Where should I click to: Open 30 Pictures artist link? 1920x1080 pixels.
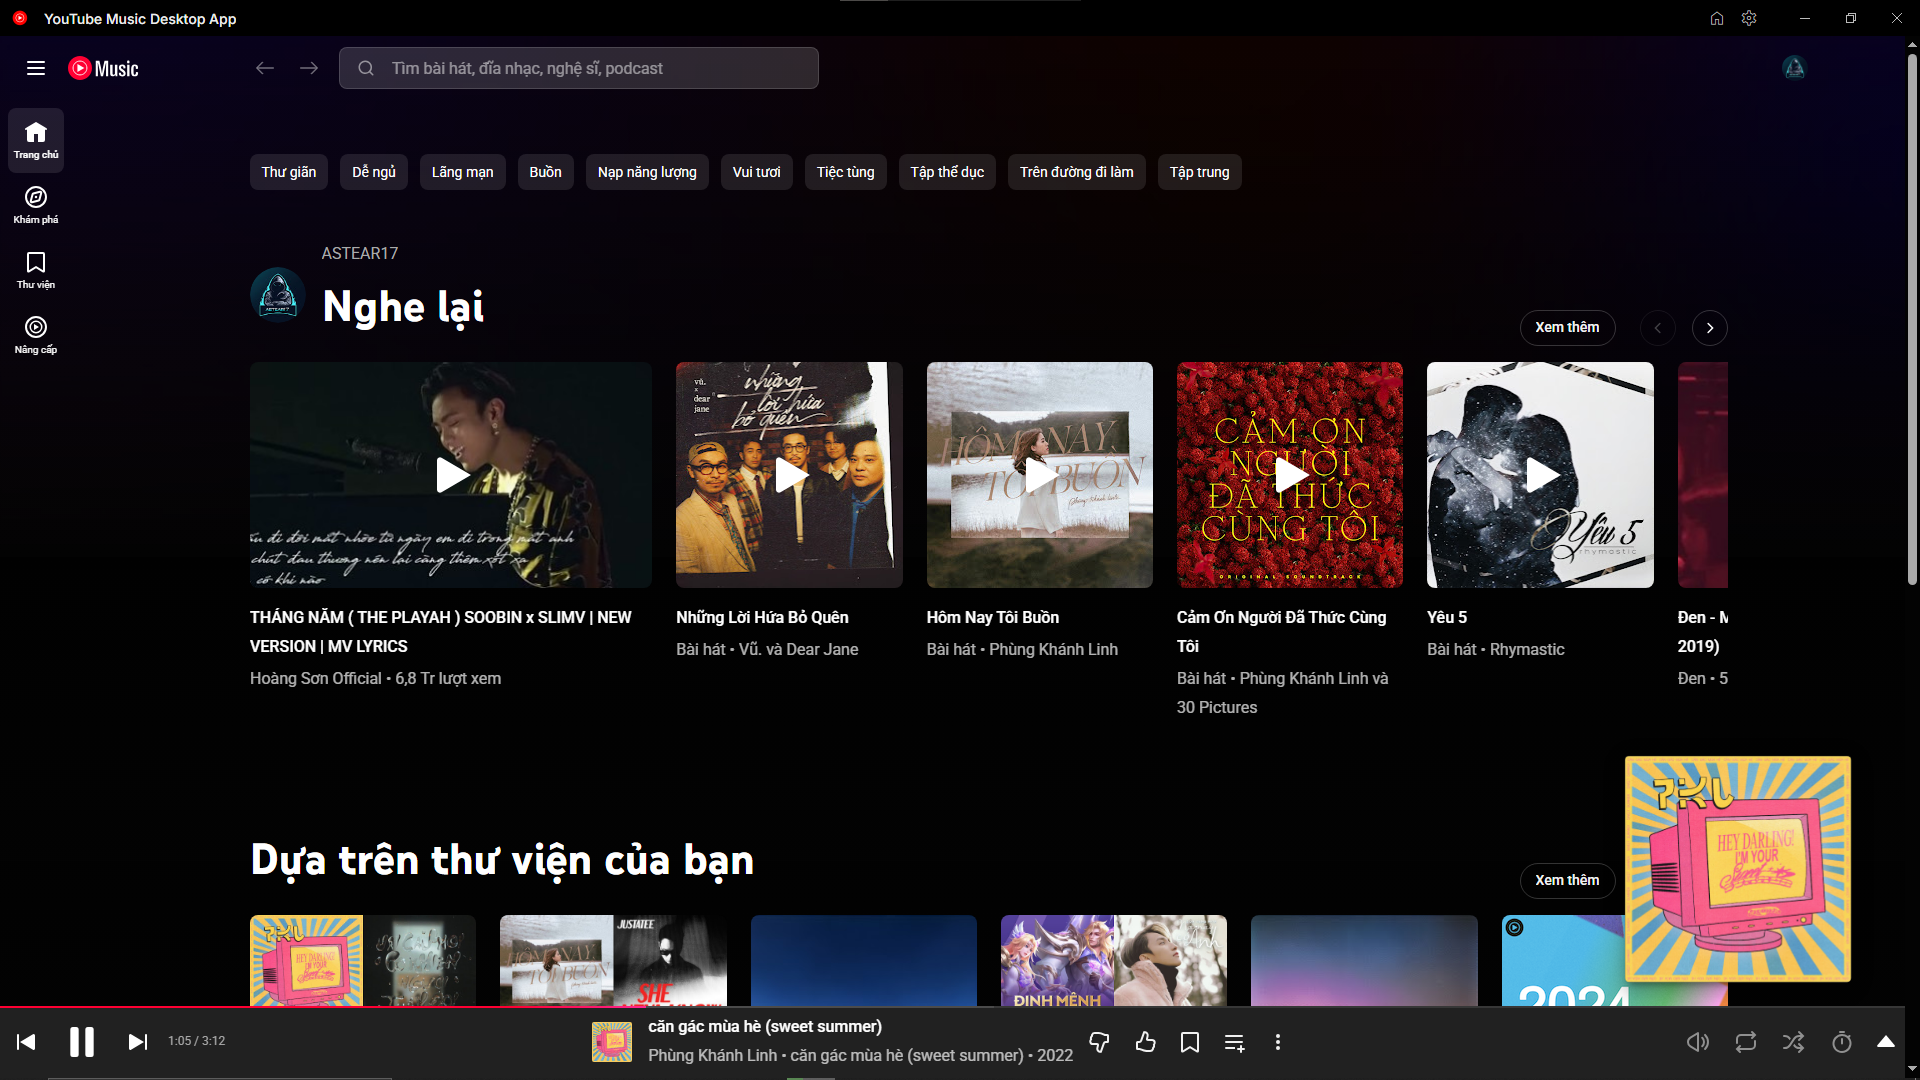click(1217, 708)
